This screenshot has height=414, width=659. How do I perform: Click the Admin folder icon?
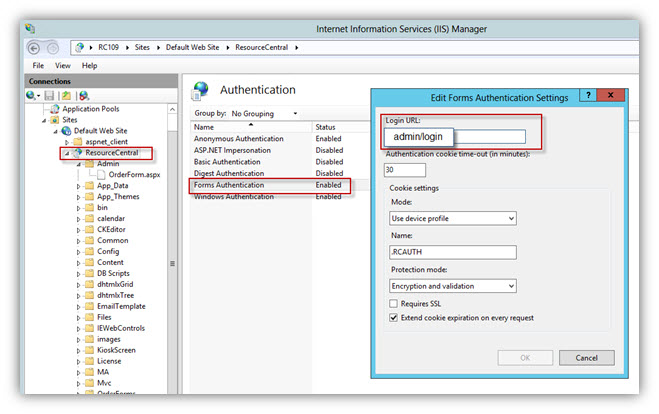[90, 163]
